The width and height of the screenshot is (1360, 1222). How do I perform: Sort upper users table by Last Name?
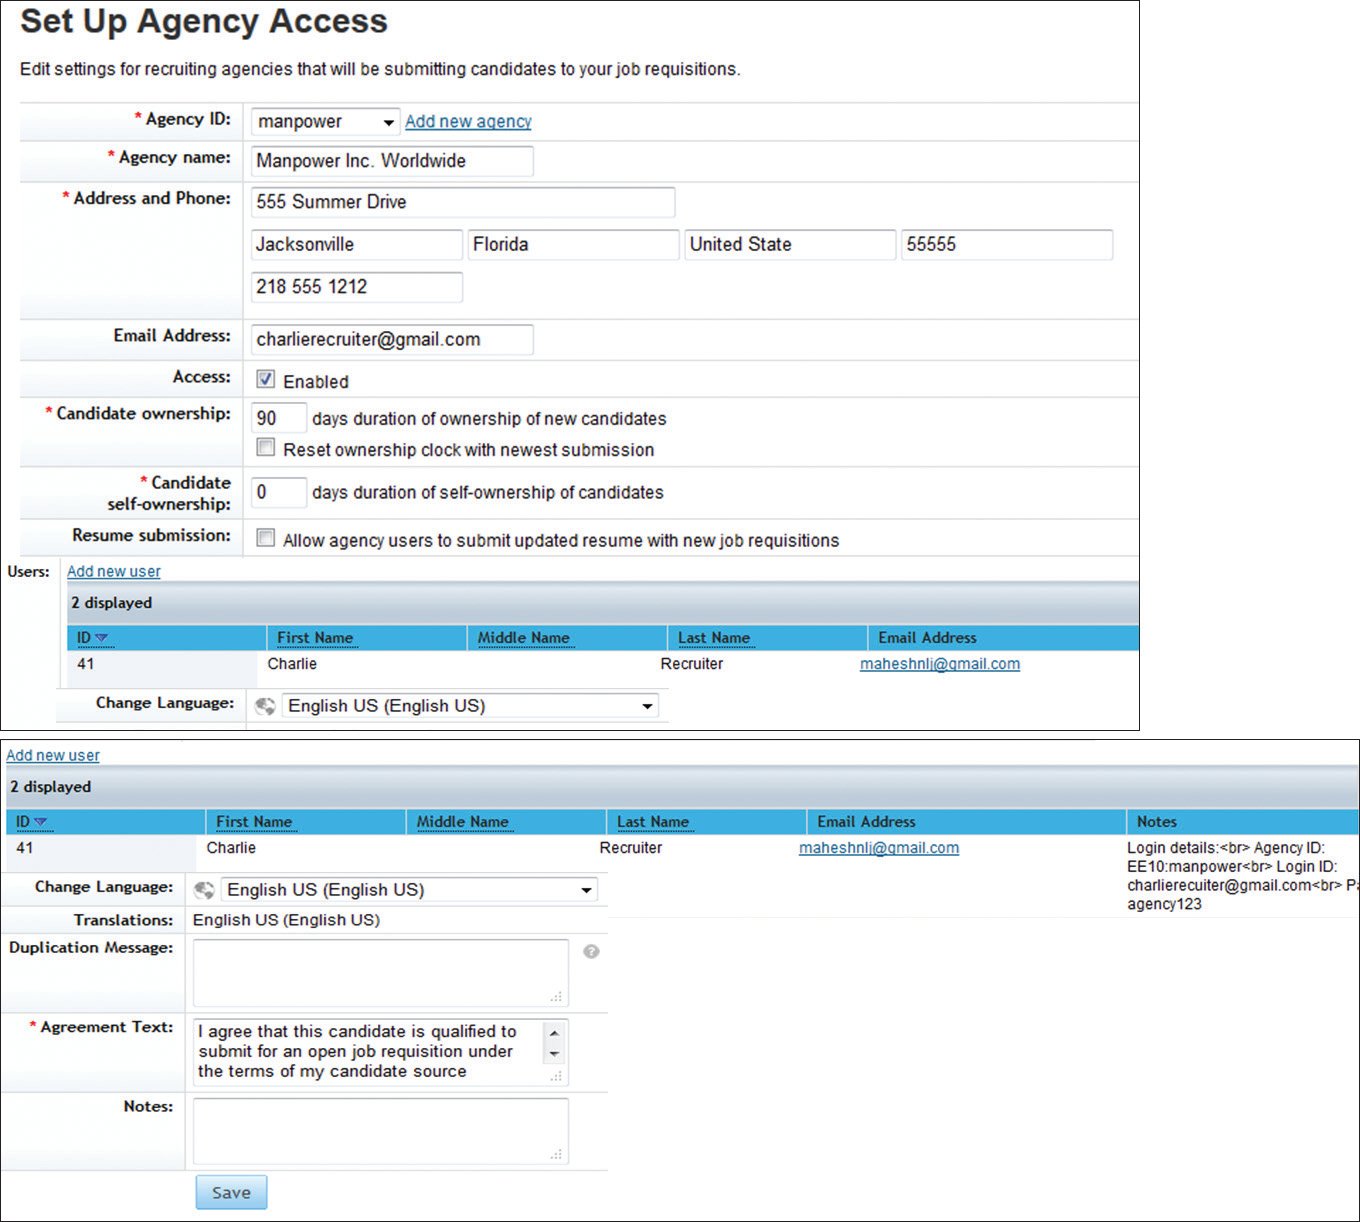[x=714, y=638]
